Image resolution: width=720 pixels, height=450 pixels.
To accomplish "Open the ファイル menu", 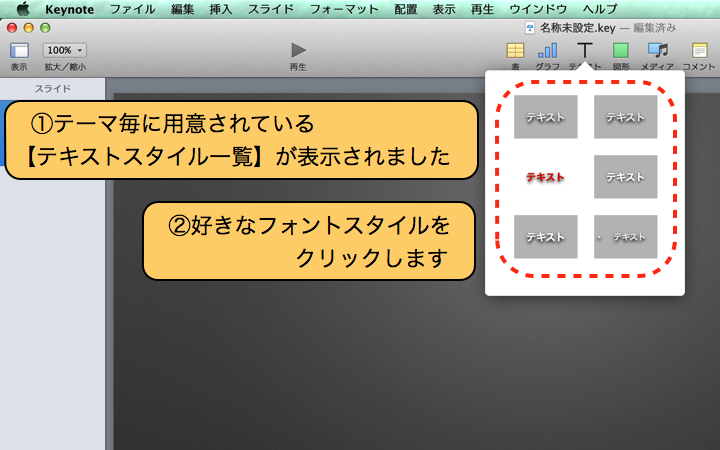I will (x=132, y=9).
